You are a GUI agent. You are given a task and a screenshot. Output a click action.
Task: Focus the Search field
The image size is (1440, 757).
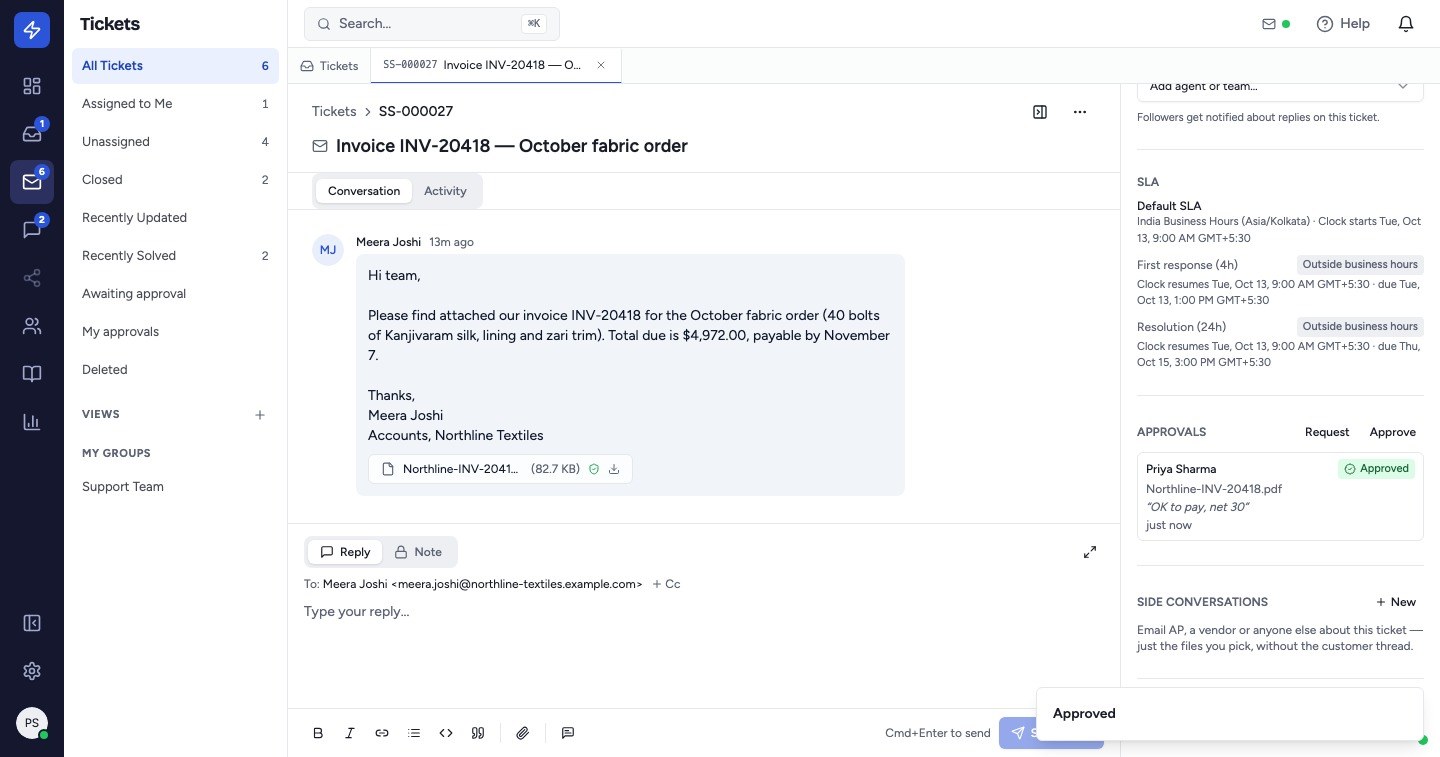point(432,24)
